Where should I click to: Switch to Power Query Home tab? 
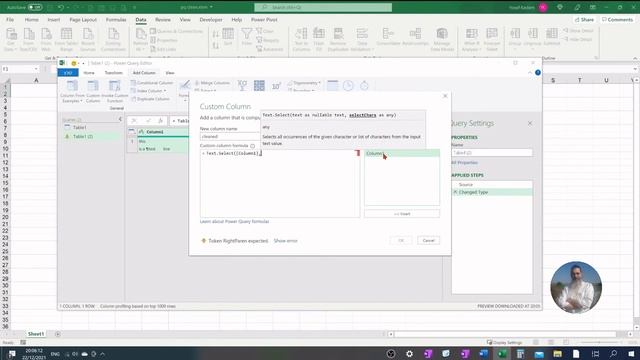(89, 73)
